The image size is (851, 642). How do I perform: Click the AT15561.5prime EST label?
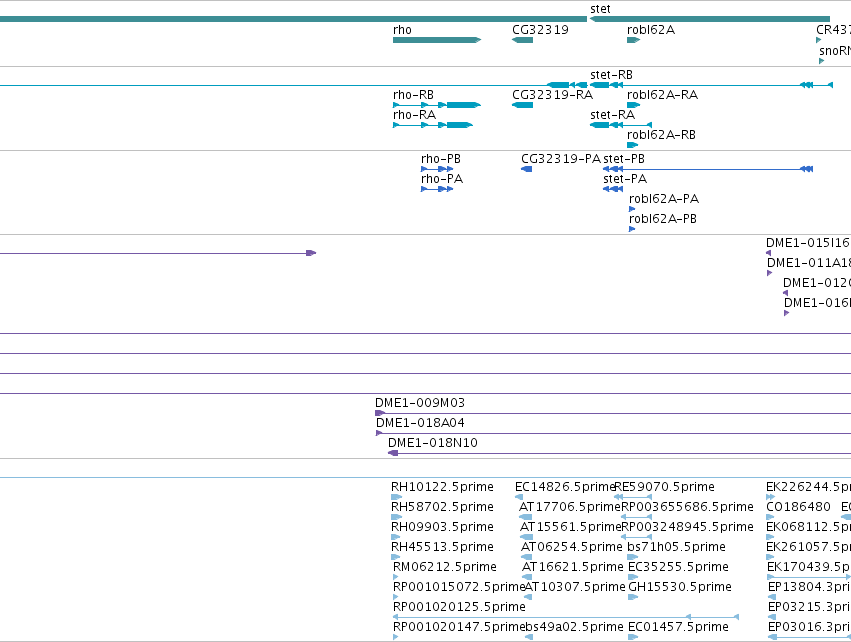(570, 527)
